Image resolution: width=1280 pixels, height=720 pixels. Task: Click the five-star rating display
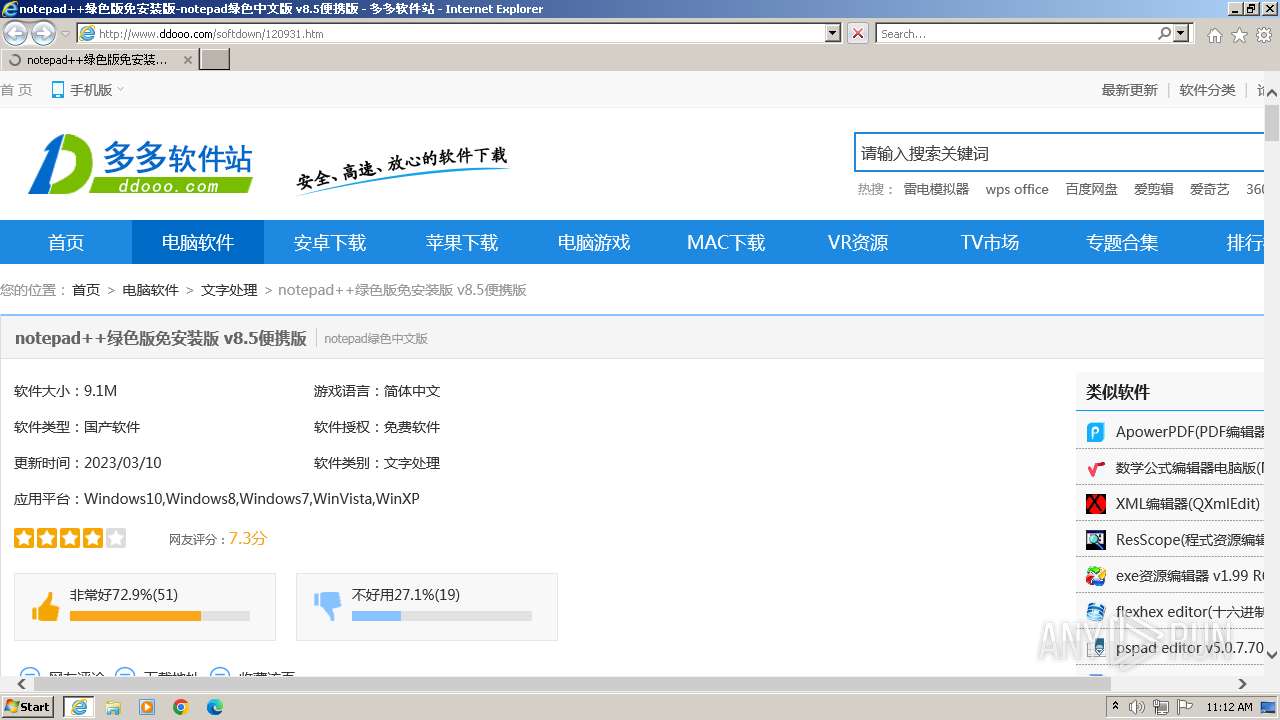(x=70, y=538)
